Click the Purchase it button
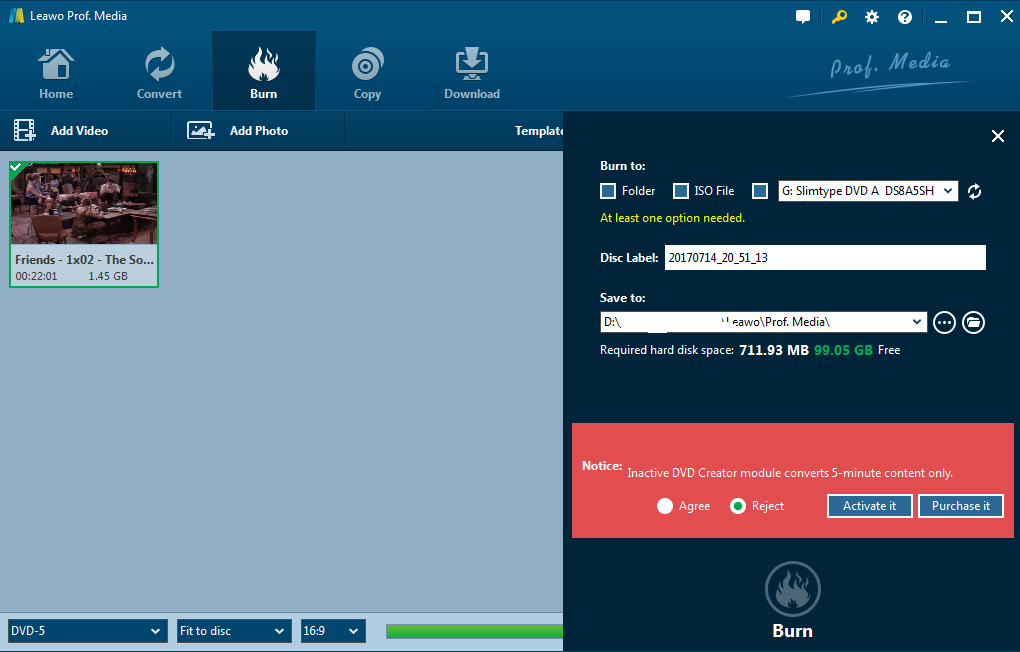This screenshot has height=652, width=1020. pos(961,506)
